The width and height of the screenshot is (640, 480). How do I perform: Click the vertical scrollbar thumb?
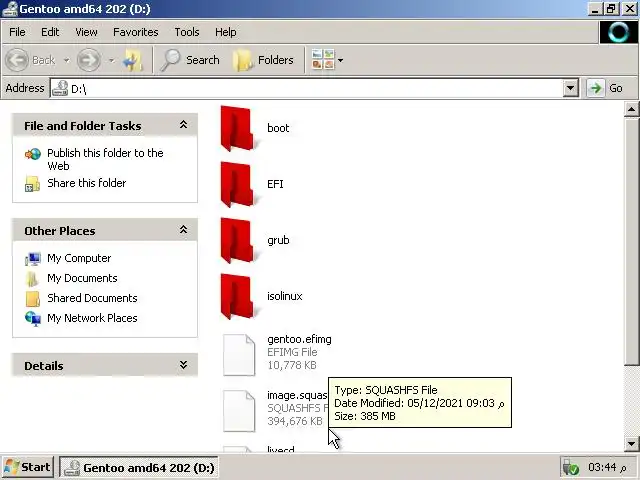click(631, 241)
